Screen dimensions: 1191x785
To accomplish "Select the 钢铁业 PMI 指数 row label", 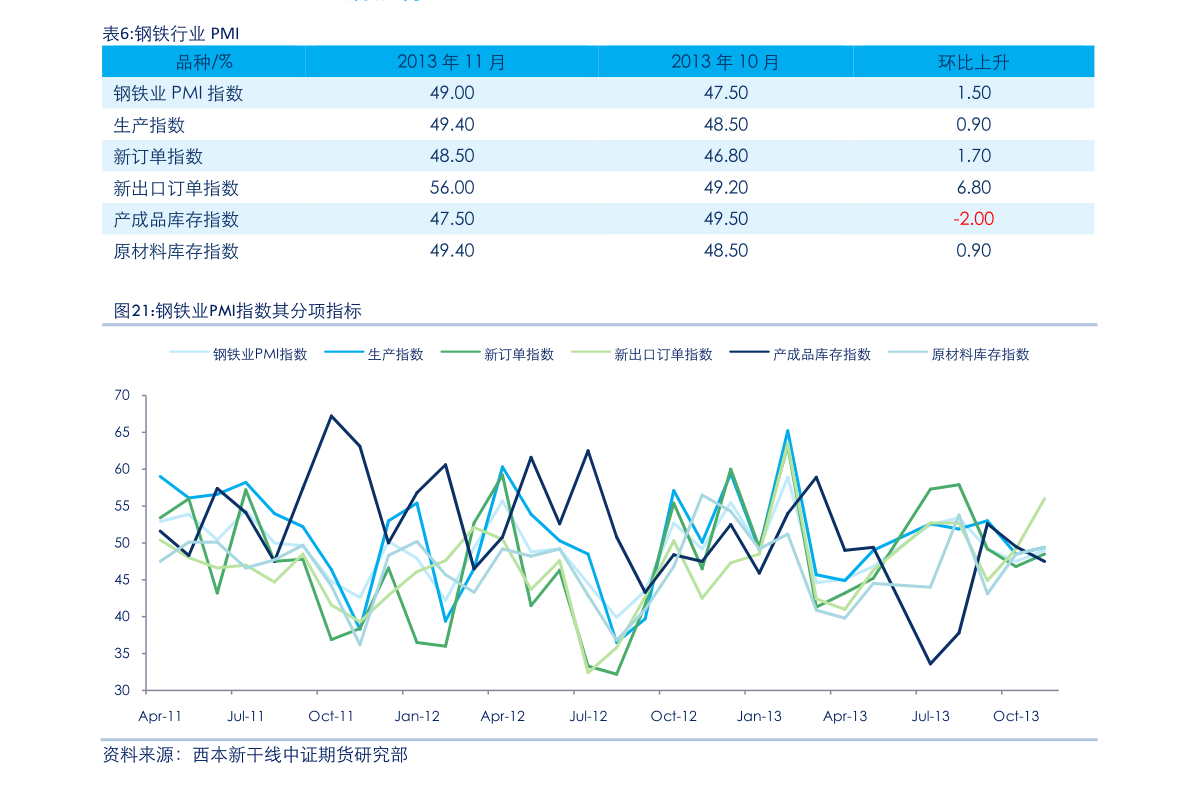I will 178,93.
